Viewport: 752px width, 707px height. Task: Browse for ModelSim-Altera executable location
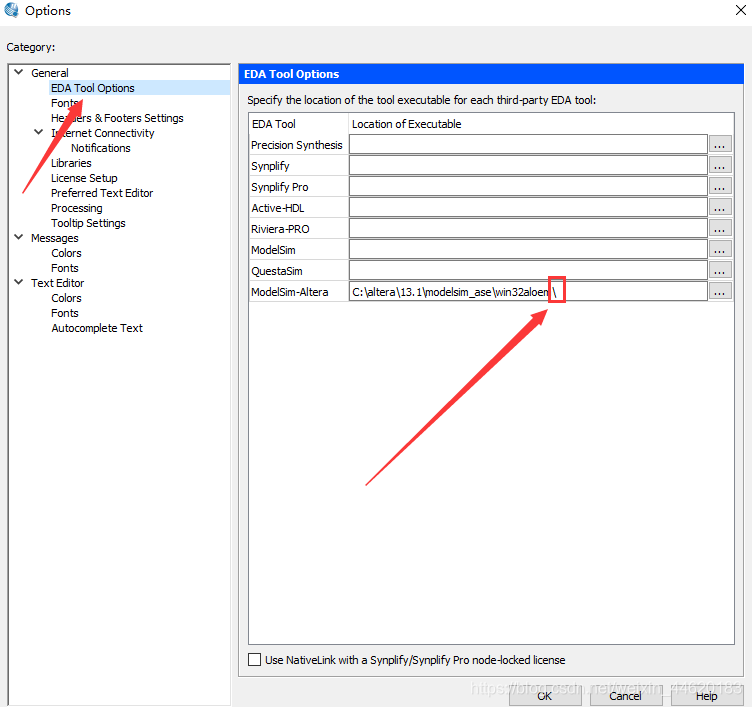click(719, 292)
